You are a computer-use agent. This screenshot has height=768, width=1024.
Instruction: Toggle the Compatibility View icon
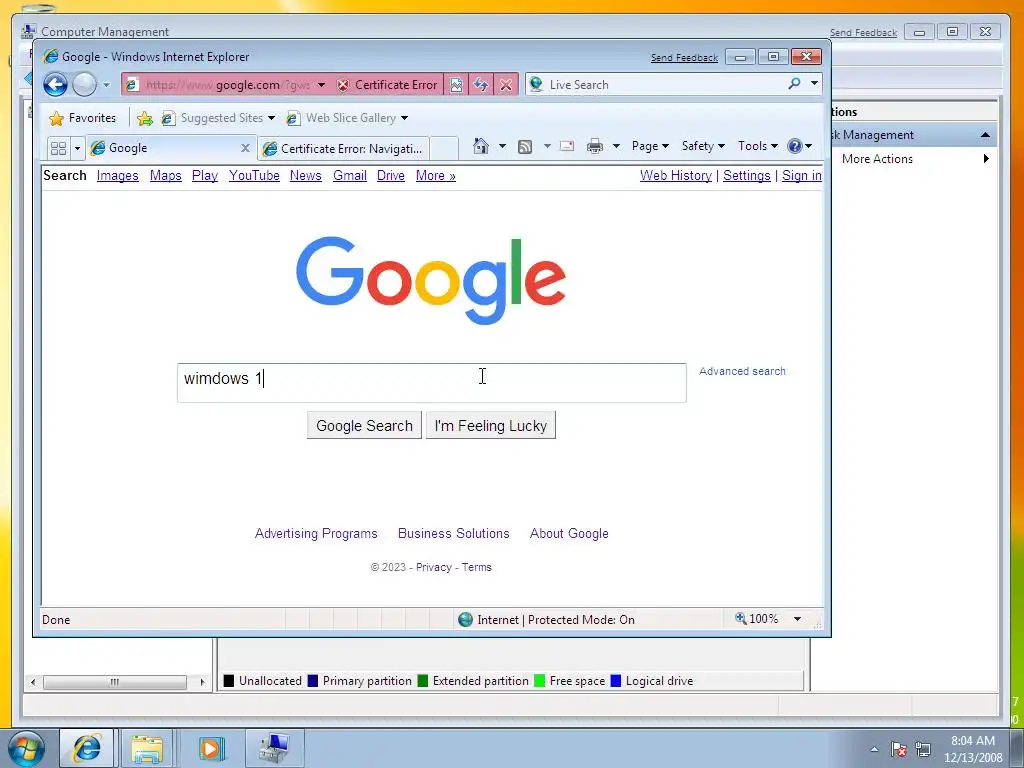click(x=456, y=85)
